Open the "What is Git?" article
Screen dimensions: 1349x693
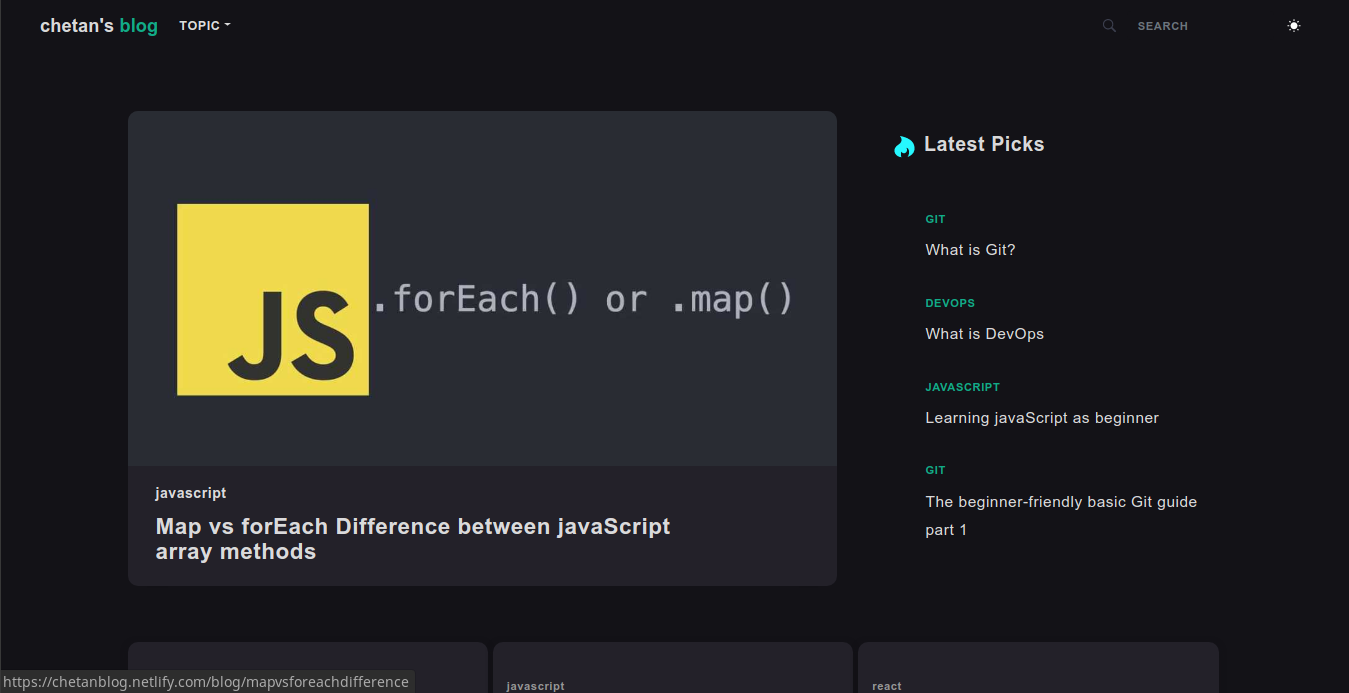point(969,249)
